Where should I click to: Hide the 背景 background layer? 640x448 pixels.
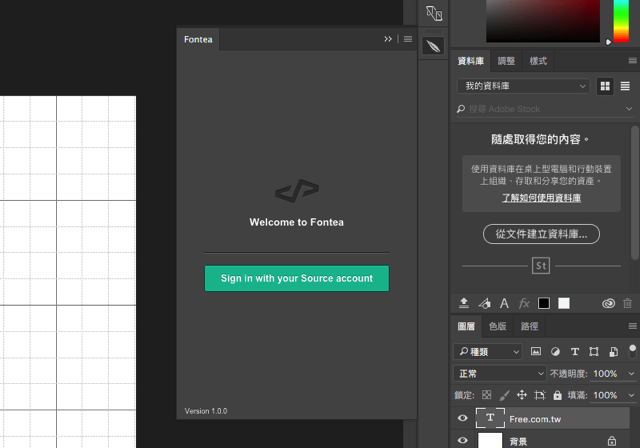(462, 440)
